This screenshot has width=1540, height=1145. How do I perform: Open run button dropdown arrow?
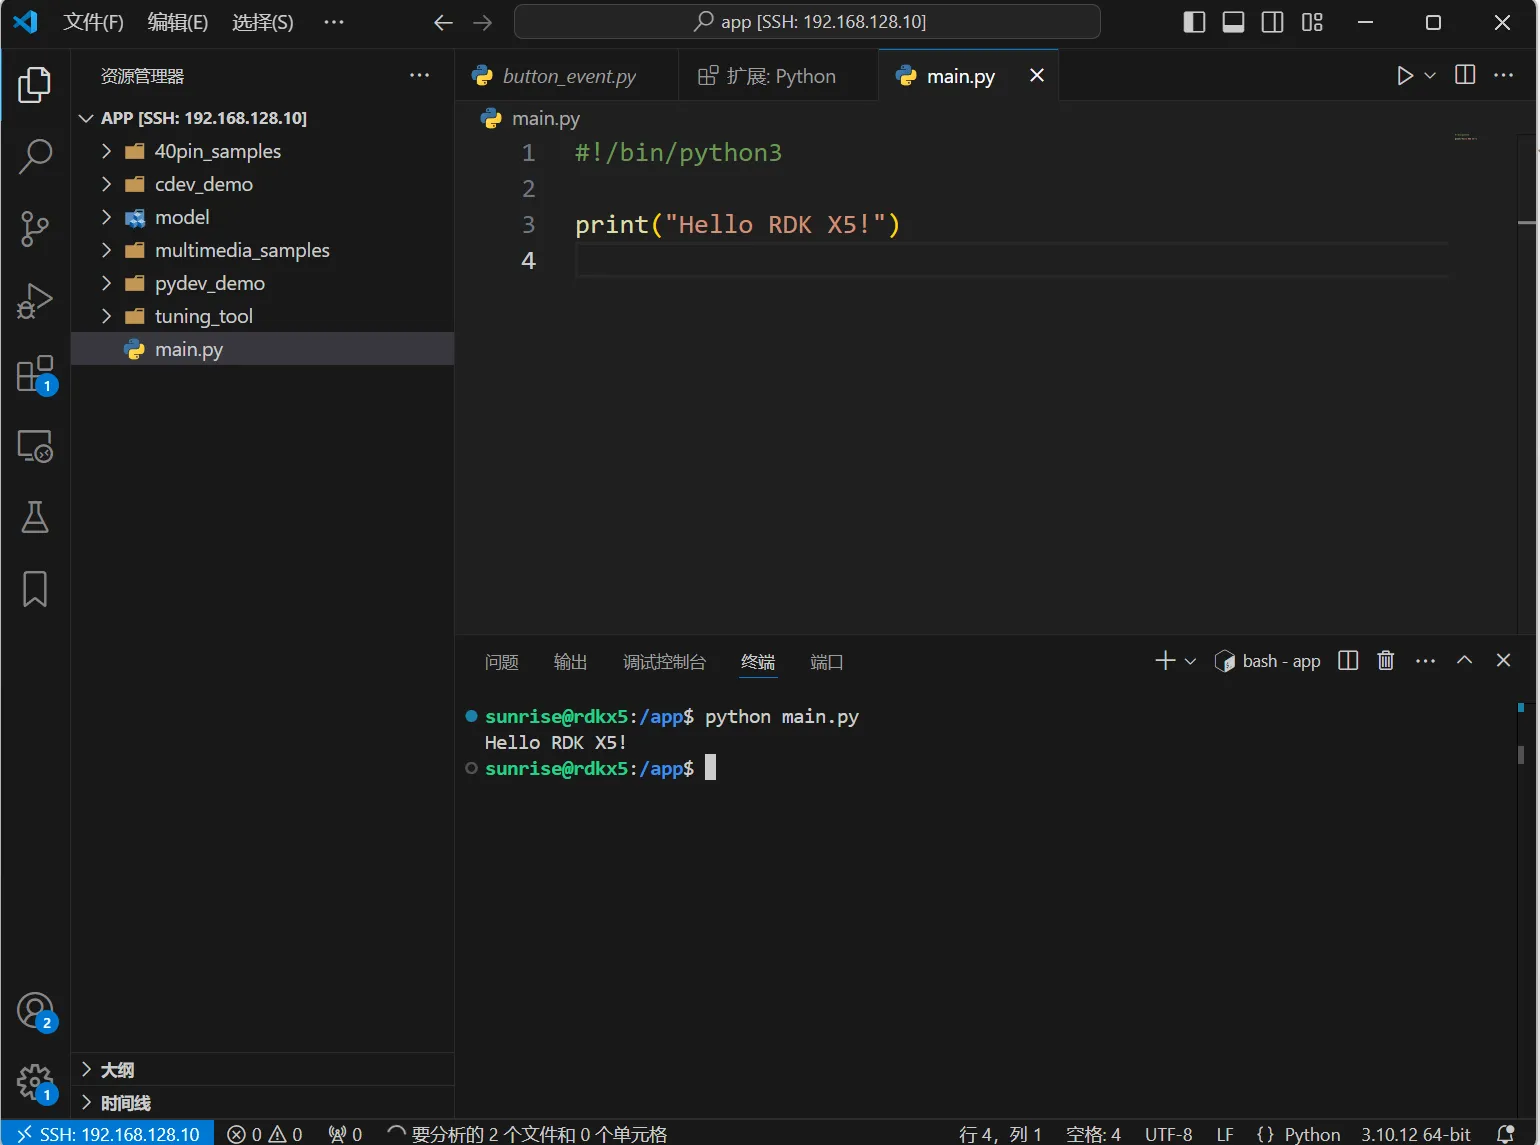point(1430,76)
